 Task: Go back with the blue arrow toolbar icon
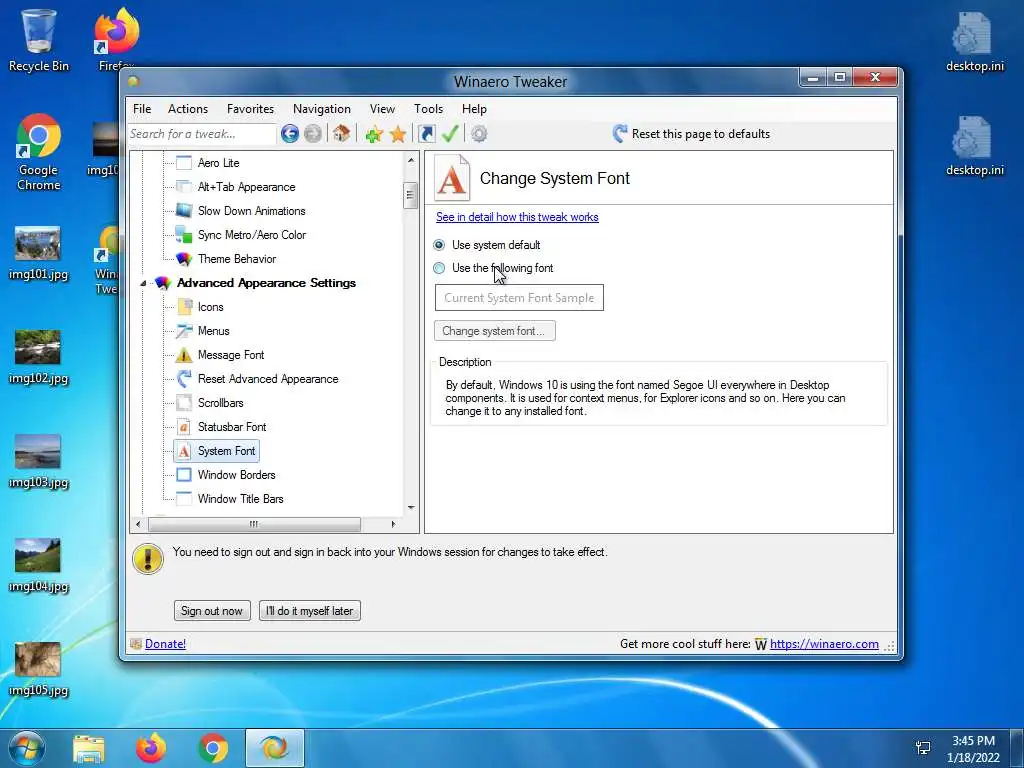coord(290,134)
